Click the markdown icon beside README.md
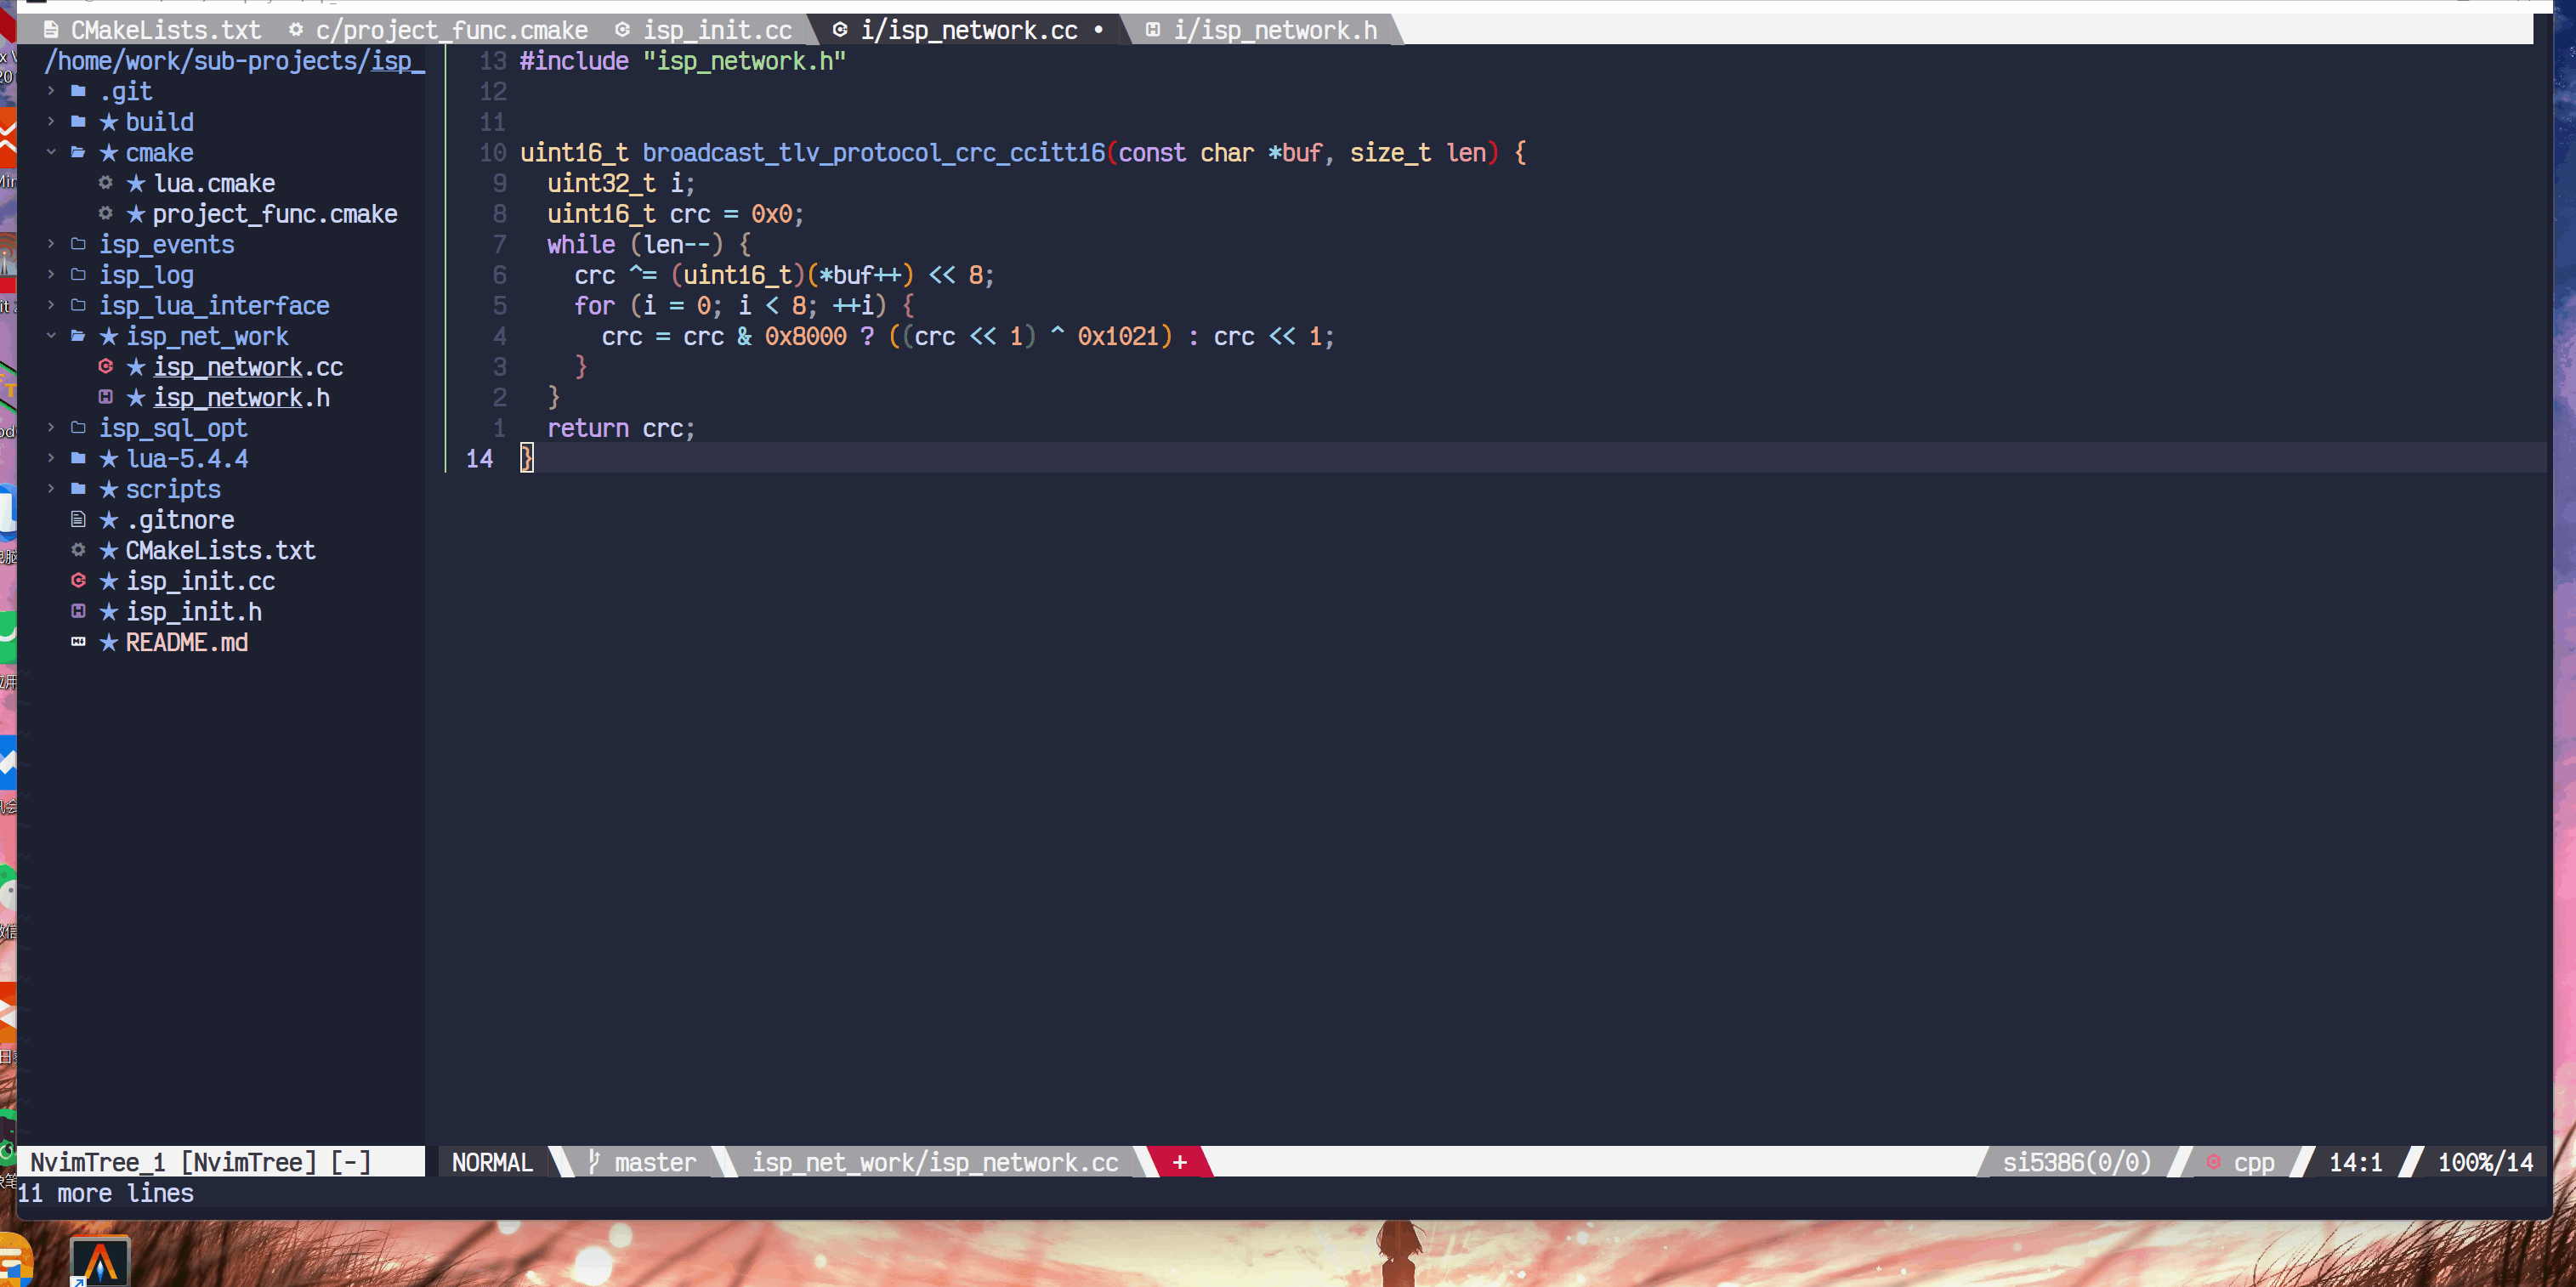Image resolution: width=2576 pixels, height=1287 pixels. (78, 642)
